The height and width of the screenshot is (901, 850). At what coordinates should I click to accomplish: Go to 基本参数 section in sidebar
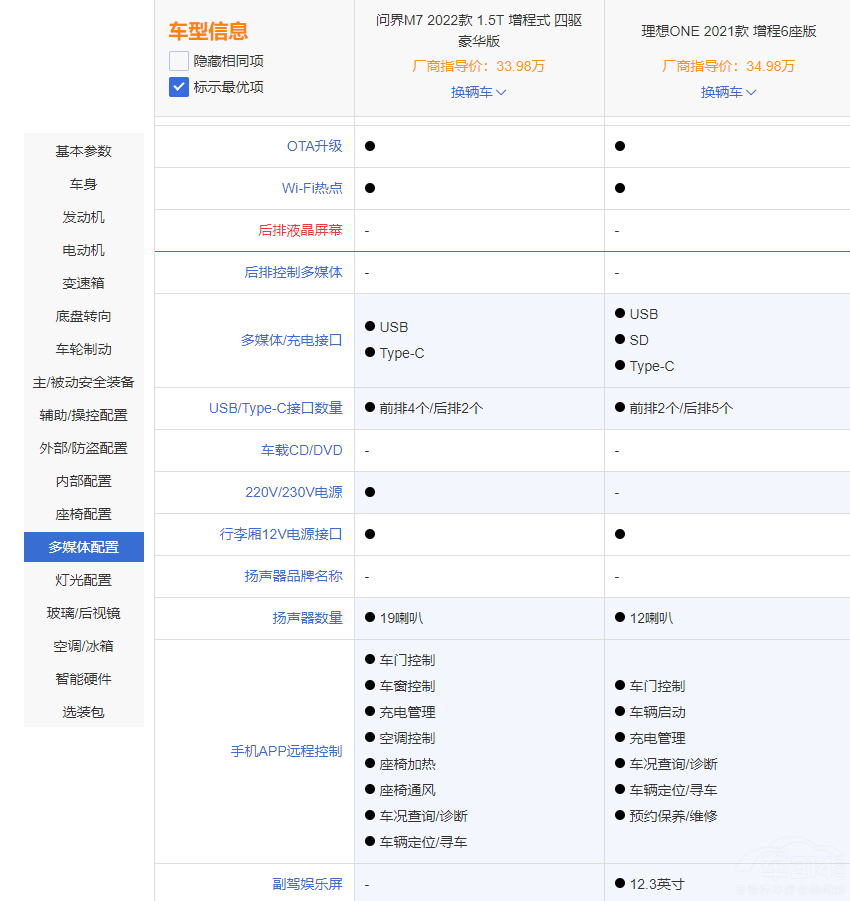[x=84, y=151]
